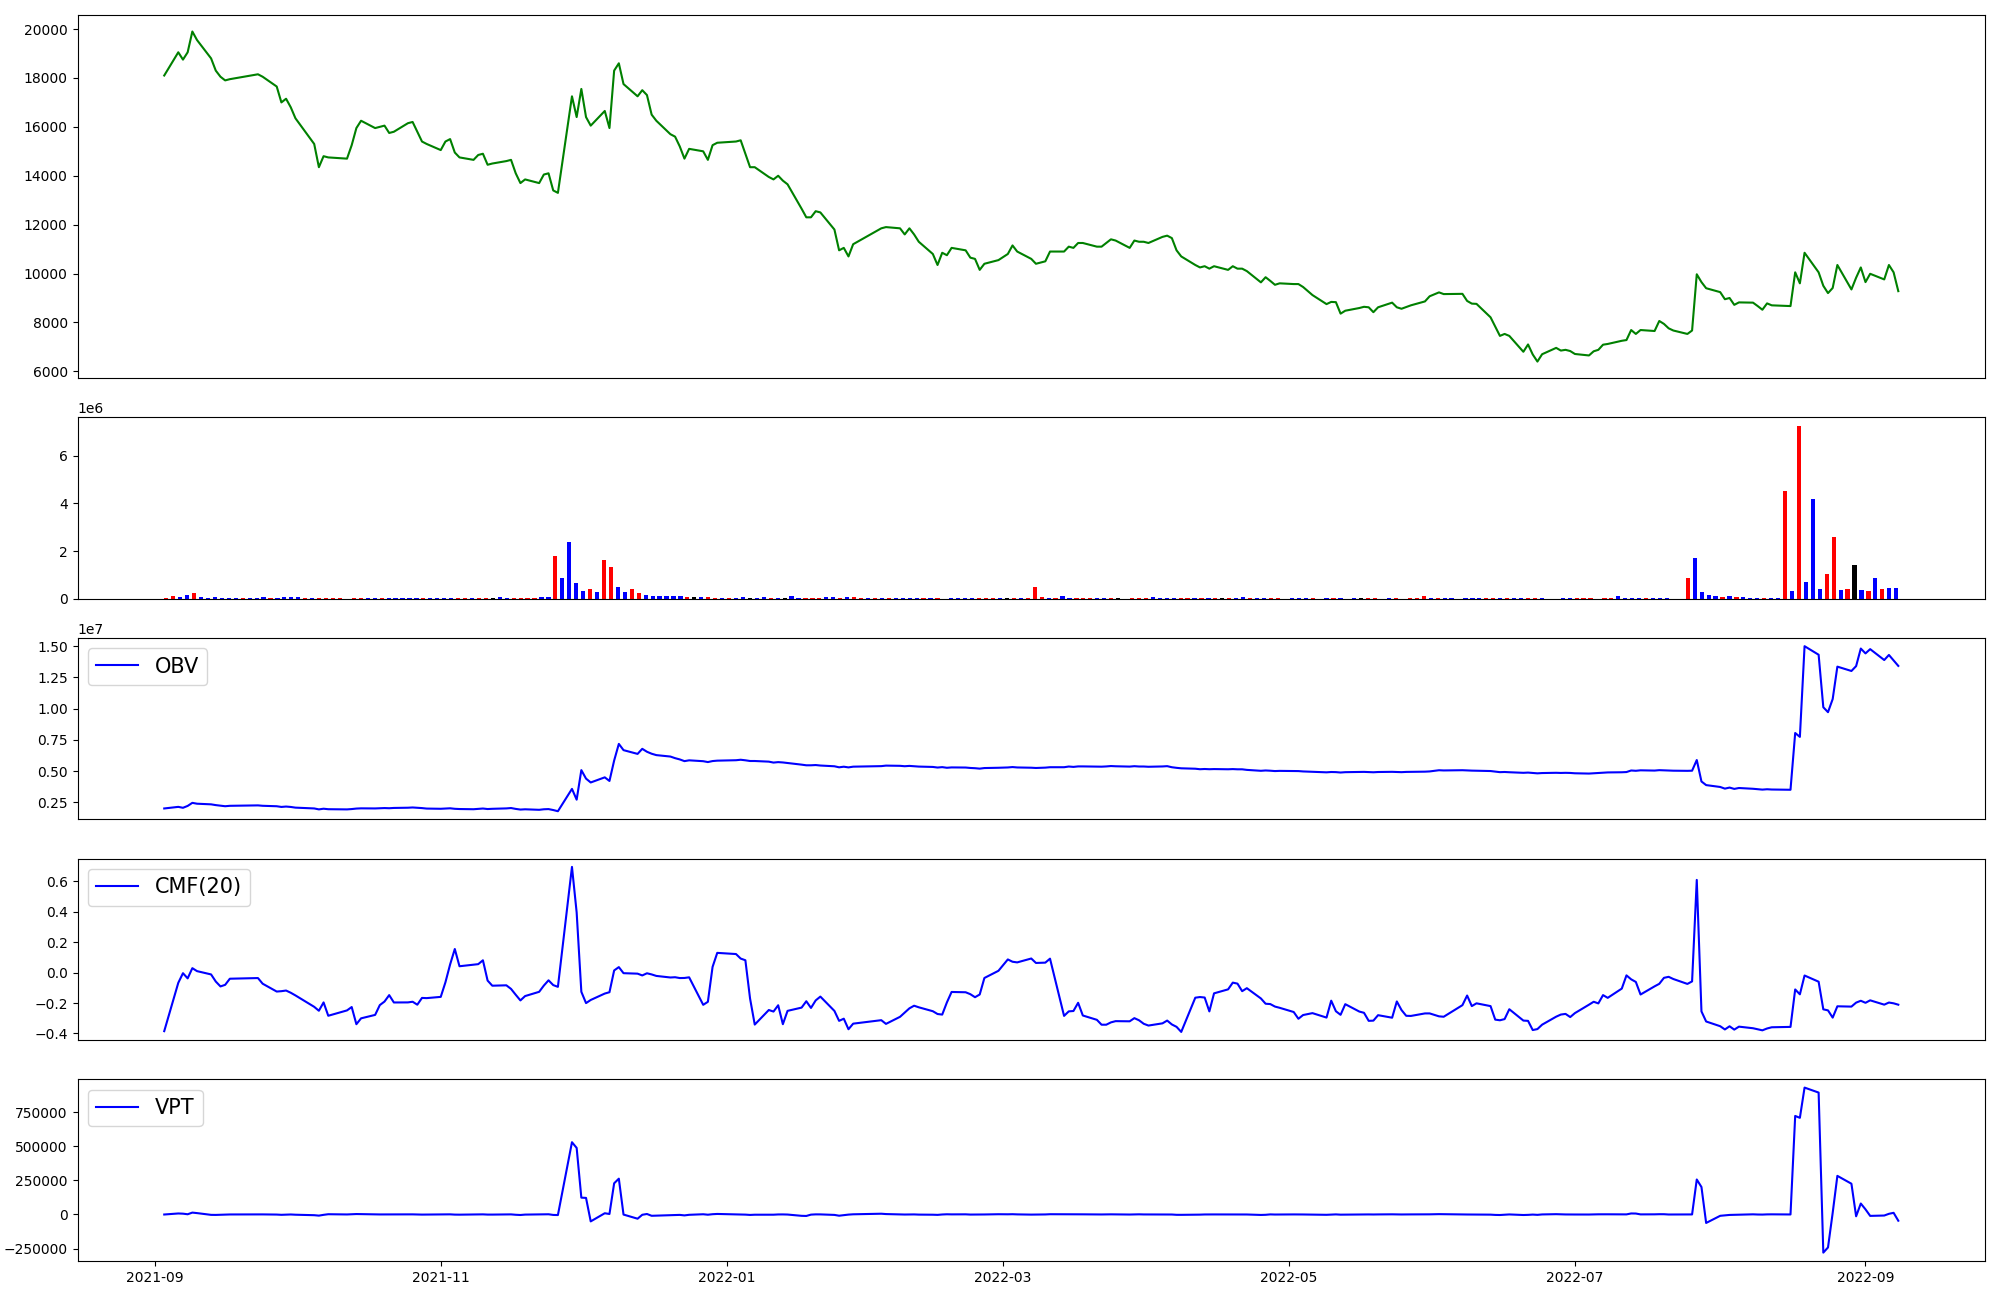Click the OBV legend label
This screenshot has width=2000, height=1300.
pyautogui.click(x=176, y=666)
